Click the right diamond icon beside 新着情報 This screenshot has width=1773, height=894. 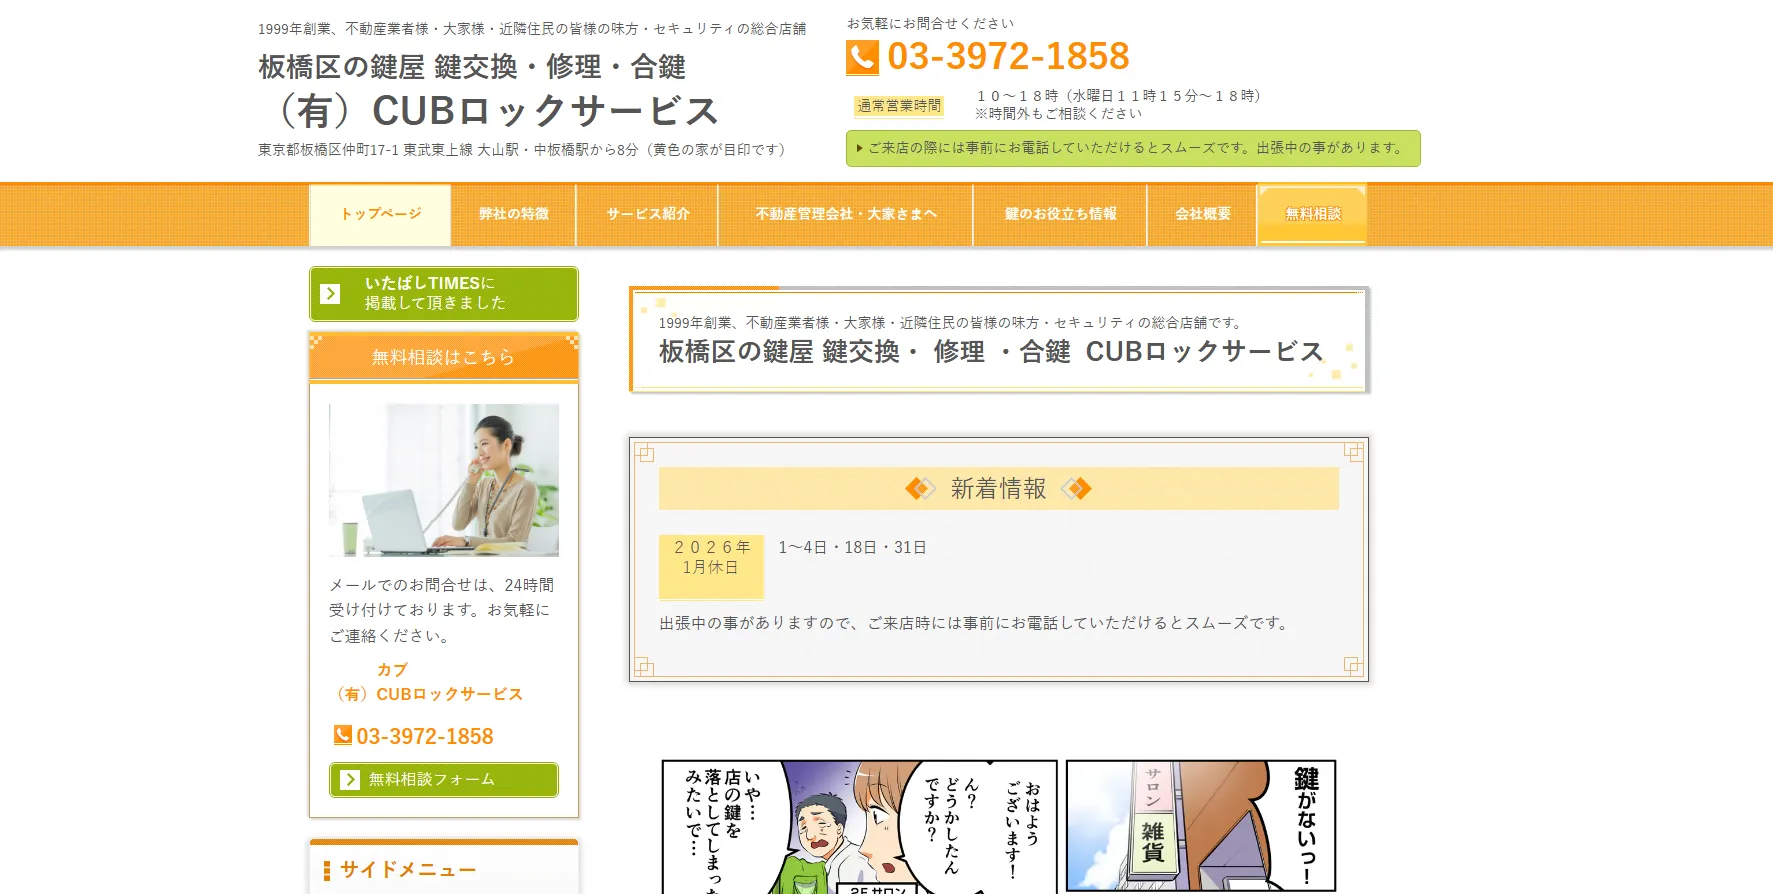1077,488
